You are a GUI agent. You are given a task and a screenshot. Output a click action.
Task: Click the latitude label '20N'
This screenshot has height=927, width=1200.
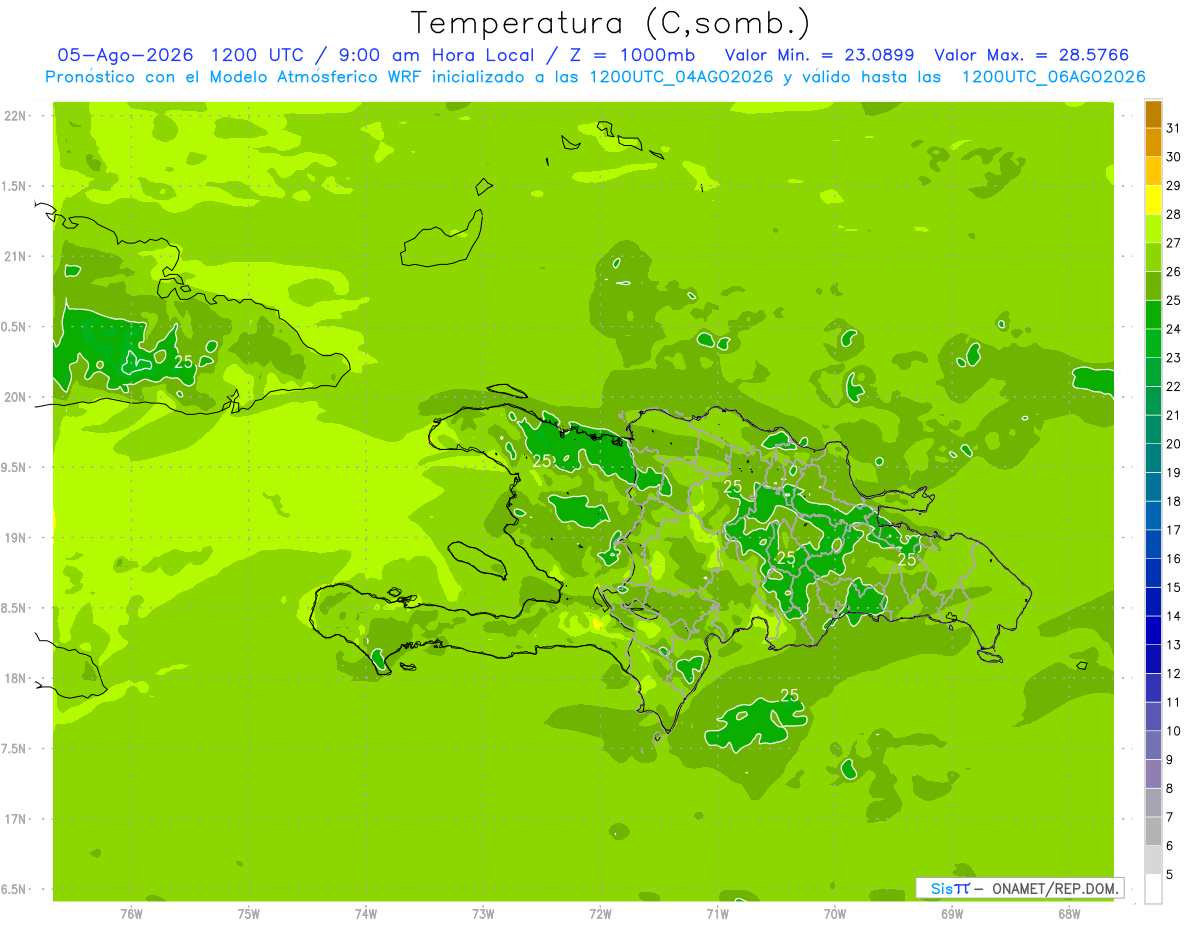tap(15, 398)
